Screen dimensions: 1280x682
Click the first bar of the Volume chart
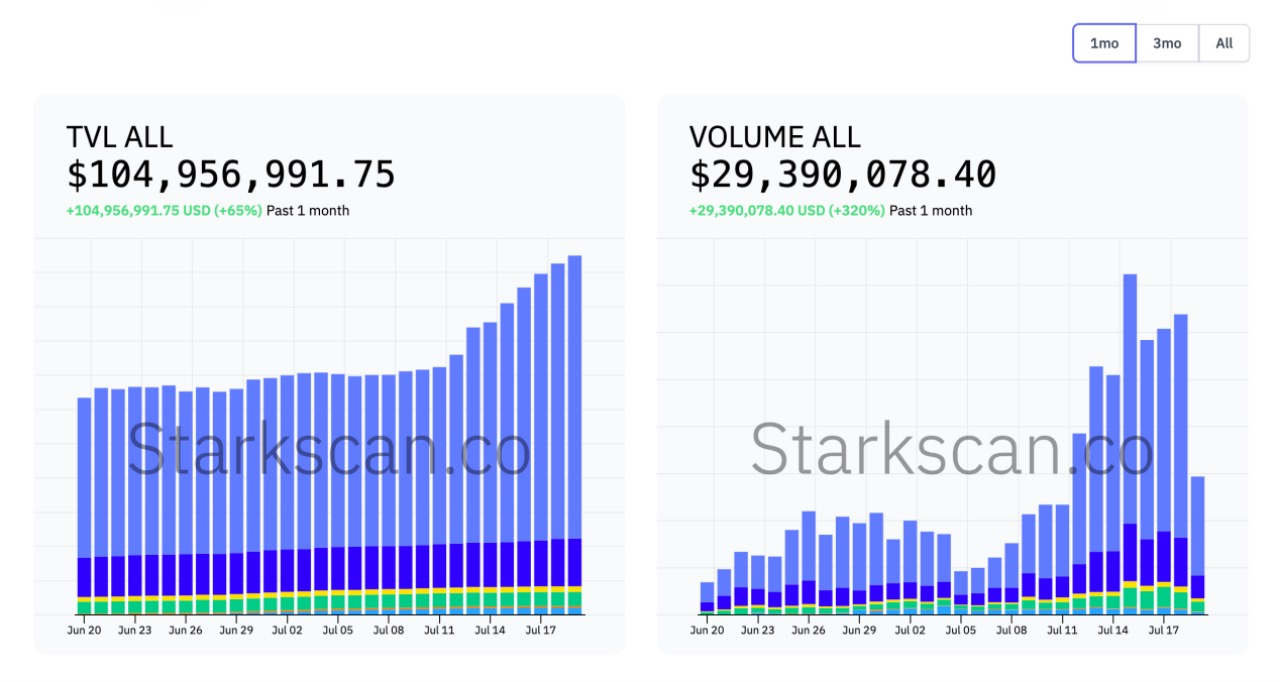[707, 598]
